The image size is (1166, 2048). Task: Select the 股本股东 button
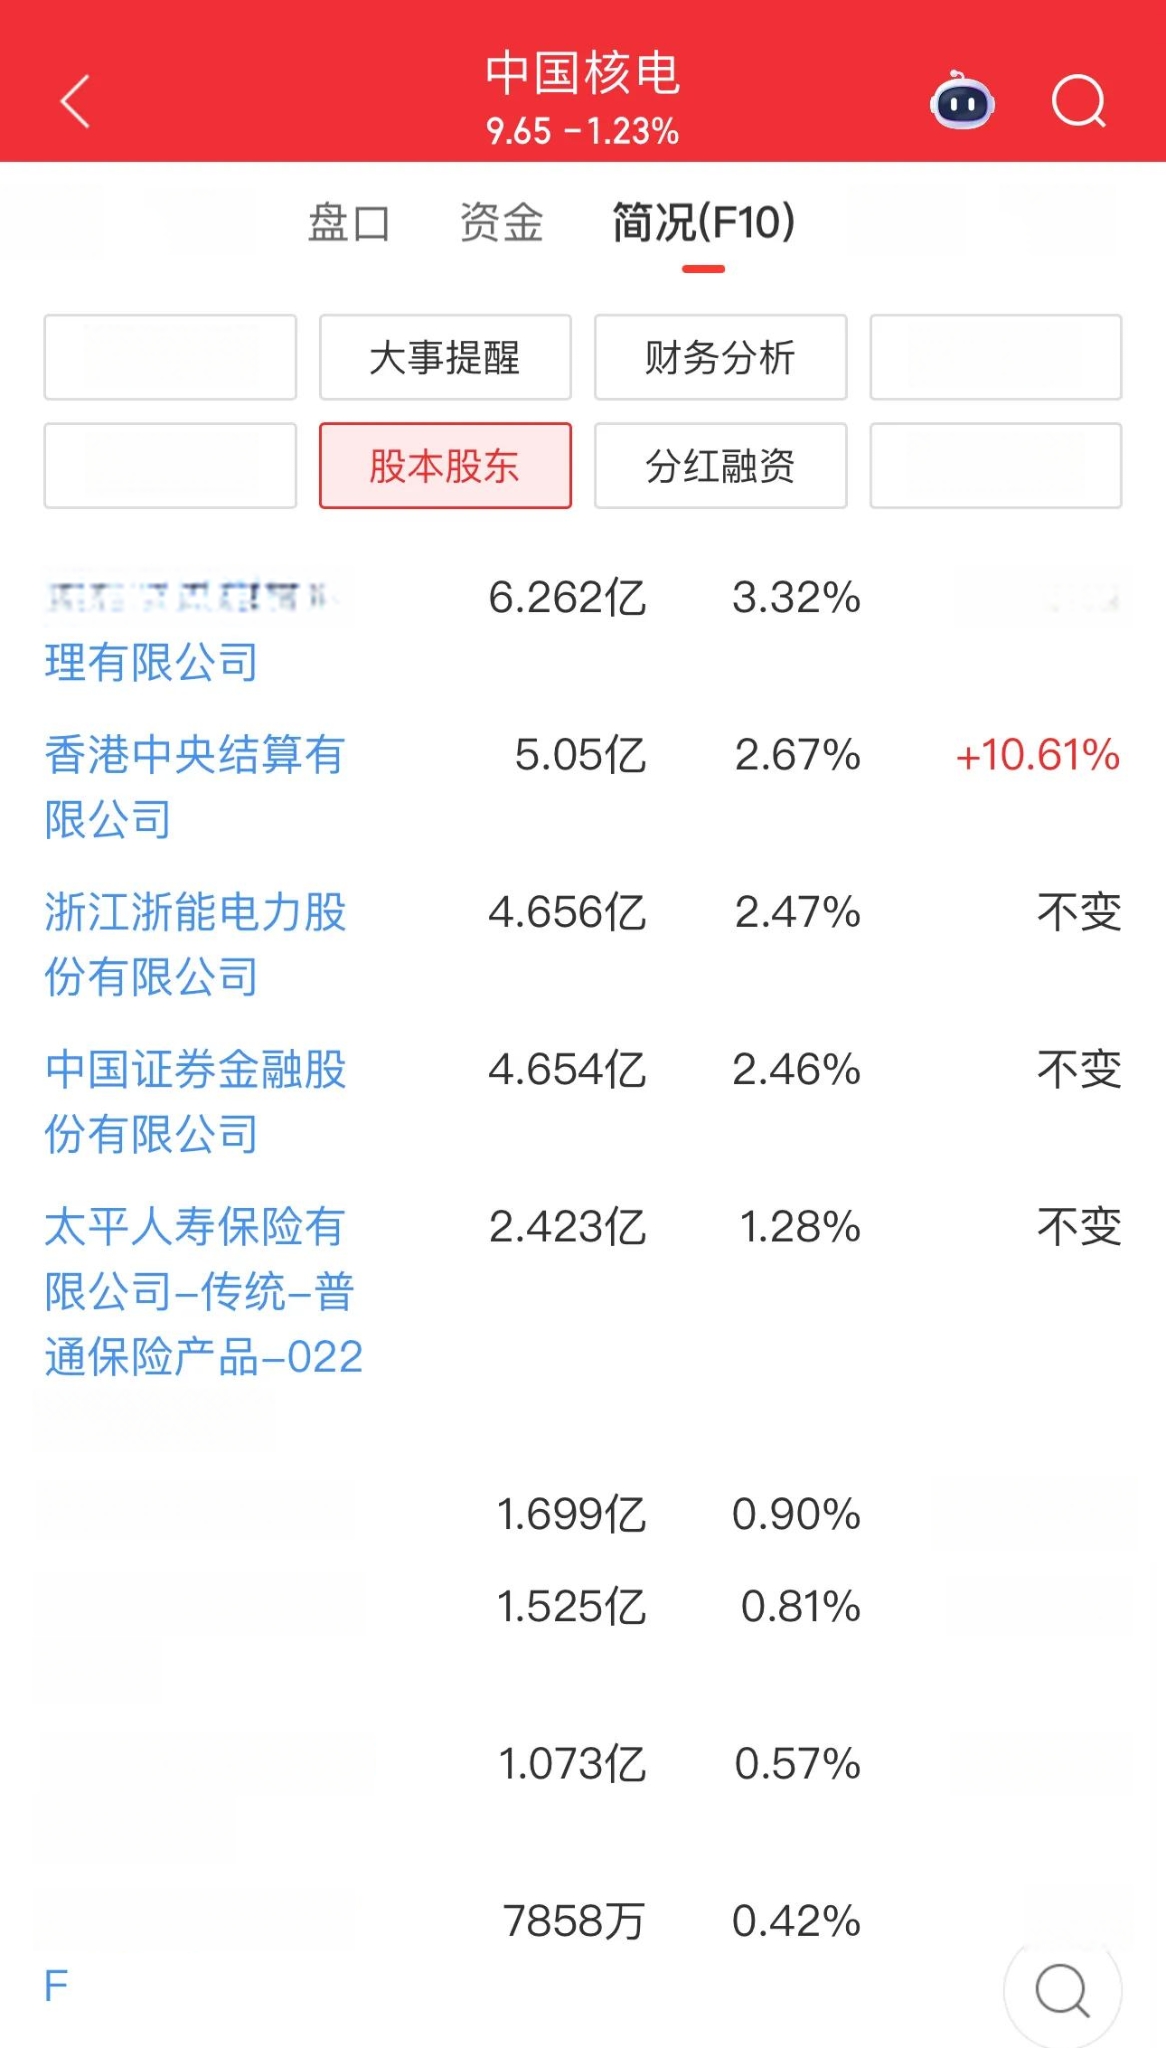point(445,465)
